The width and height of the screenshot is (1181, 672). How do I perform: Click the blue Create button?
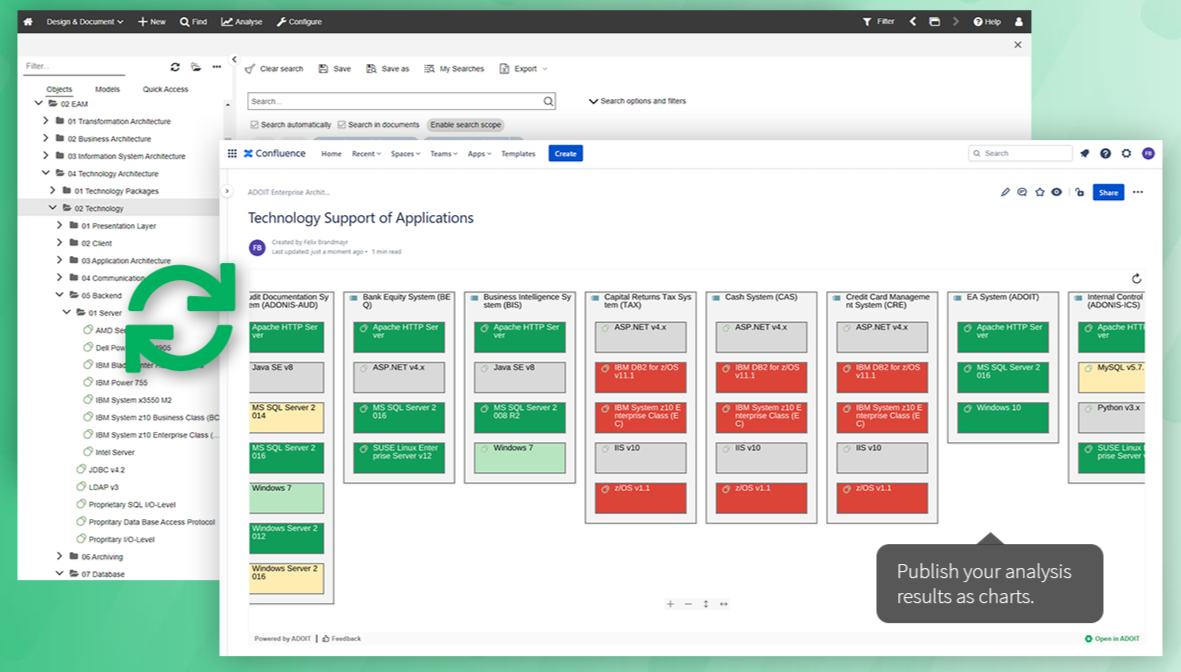pyautogui.click(x=565, y=154)
